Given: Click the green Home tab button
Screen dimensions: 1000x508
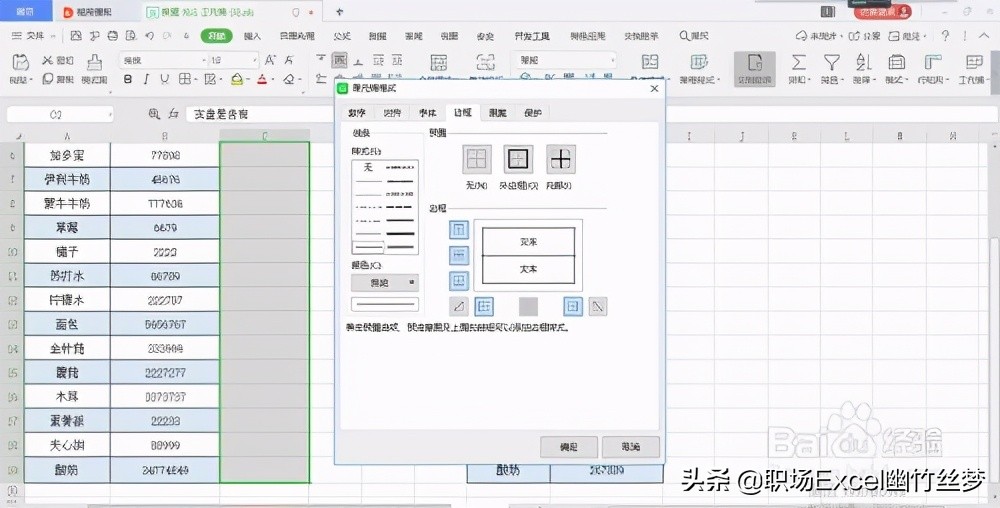Looking at the screenshot, I should point(217,36).
